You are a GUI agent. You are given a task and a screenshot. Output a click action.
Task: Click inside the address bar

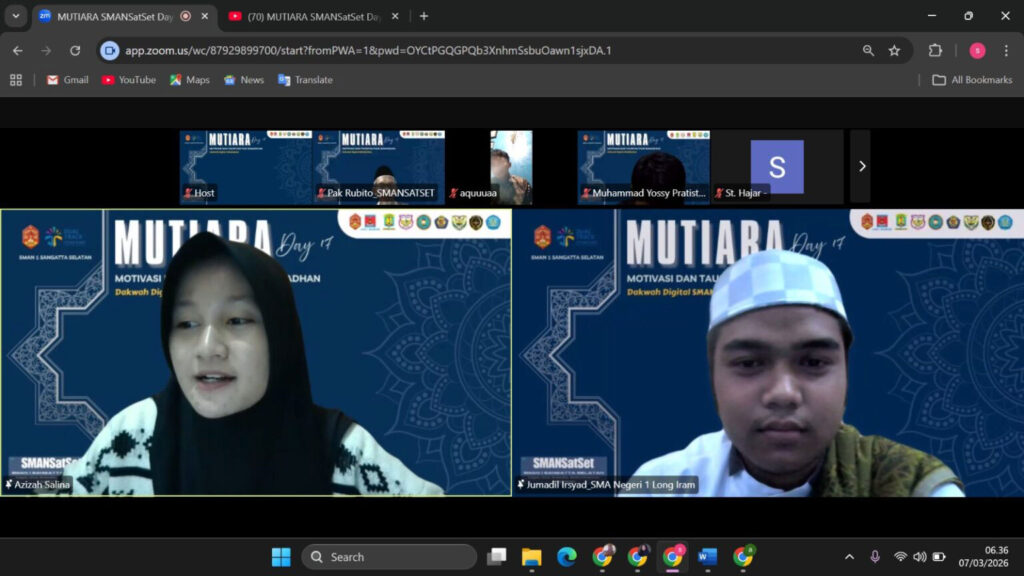pos(400,48)
